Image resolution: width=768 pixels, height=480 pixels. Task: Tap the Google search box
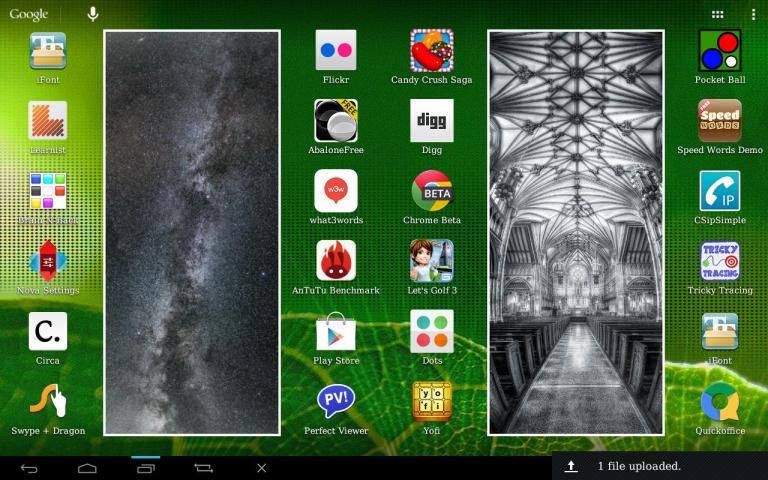(x=29, y=14)
